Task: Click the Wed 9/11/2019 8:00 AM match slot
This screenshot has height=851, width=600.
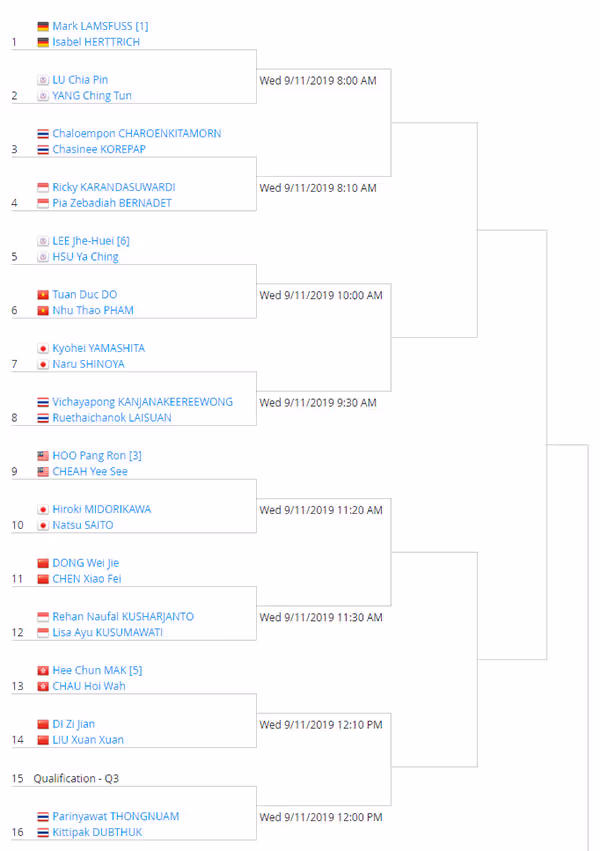Action: [318, 81]
